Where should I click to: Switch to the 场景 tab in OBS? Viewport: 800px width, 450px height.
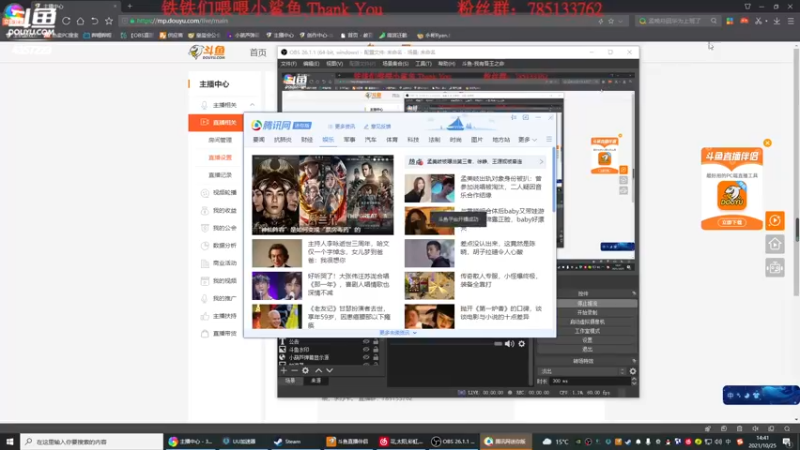290,381
